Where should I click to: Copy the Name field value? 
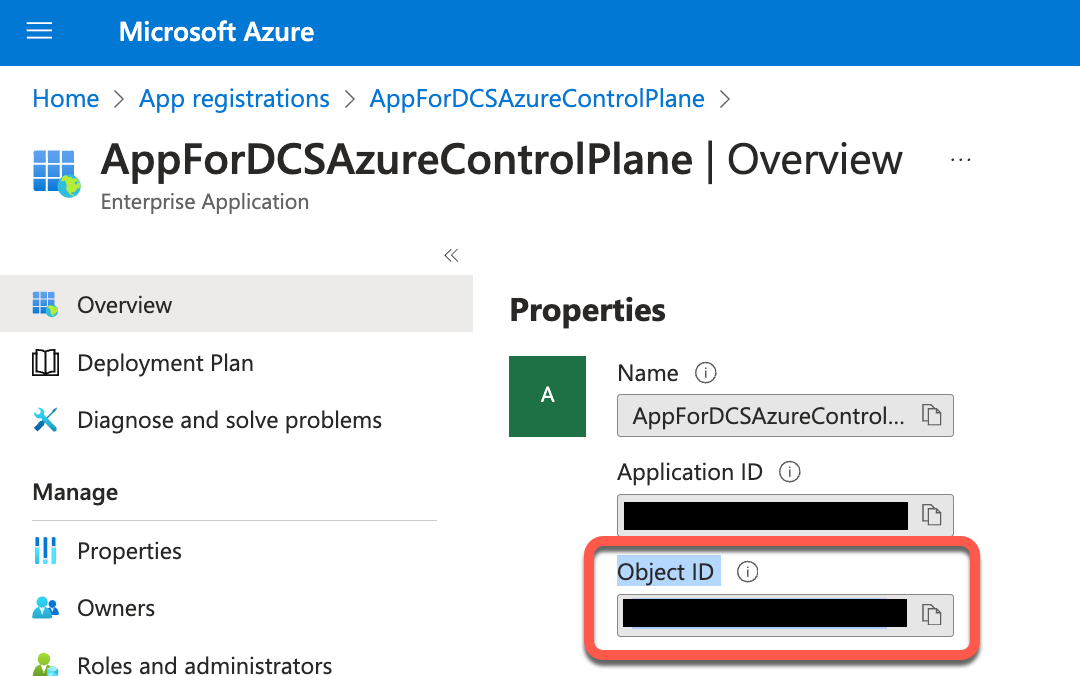[x=932, y=416]
